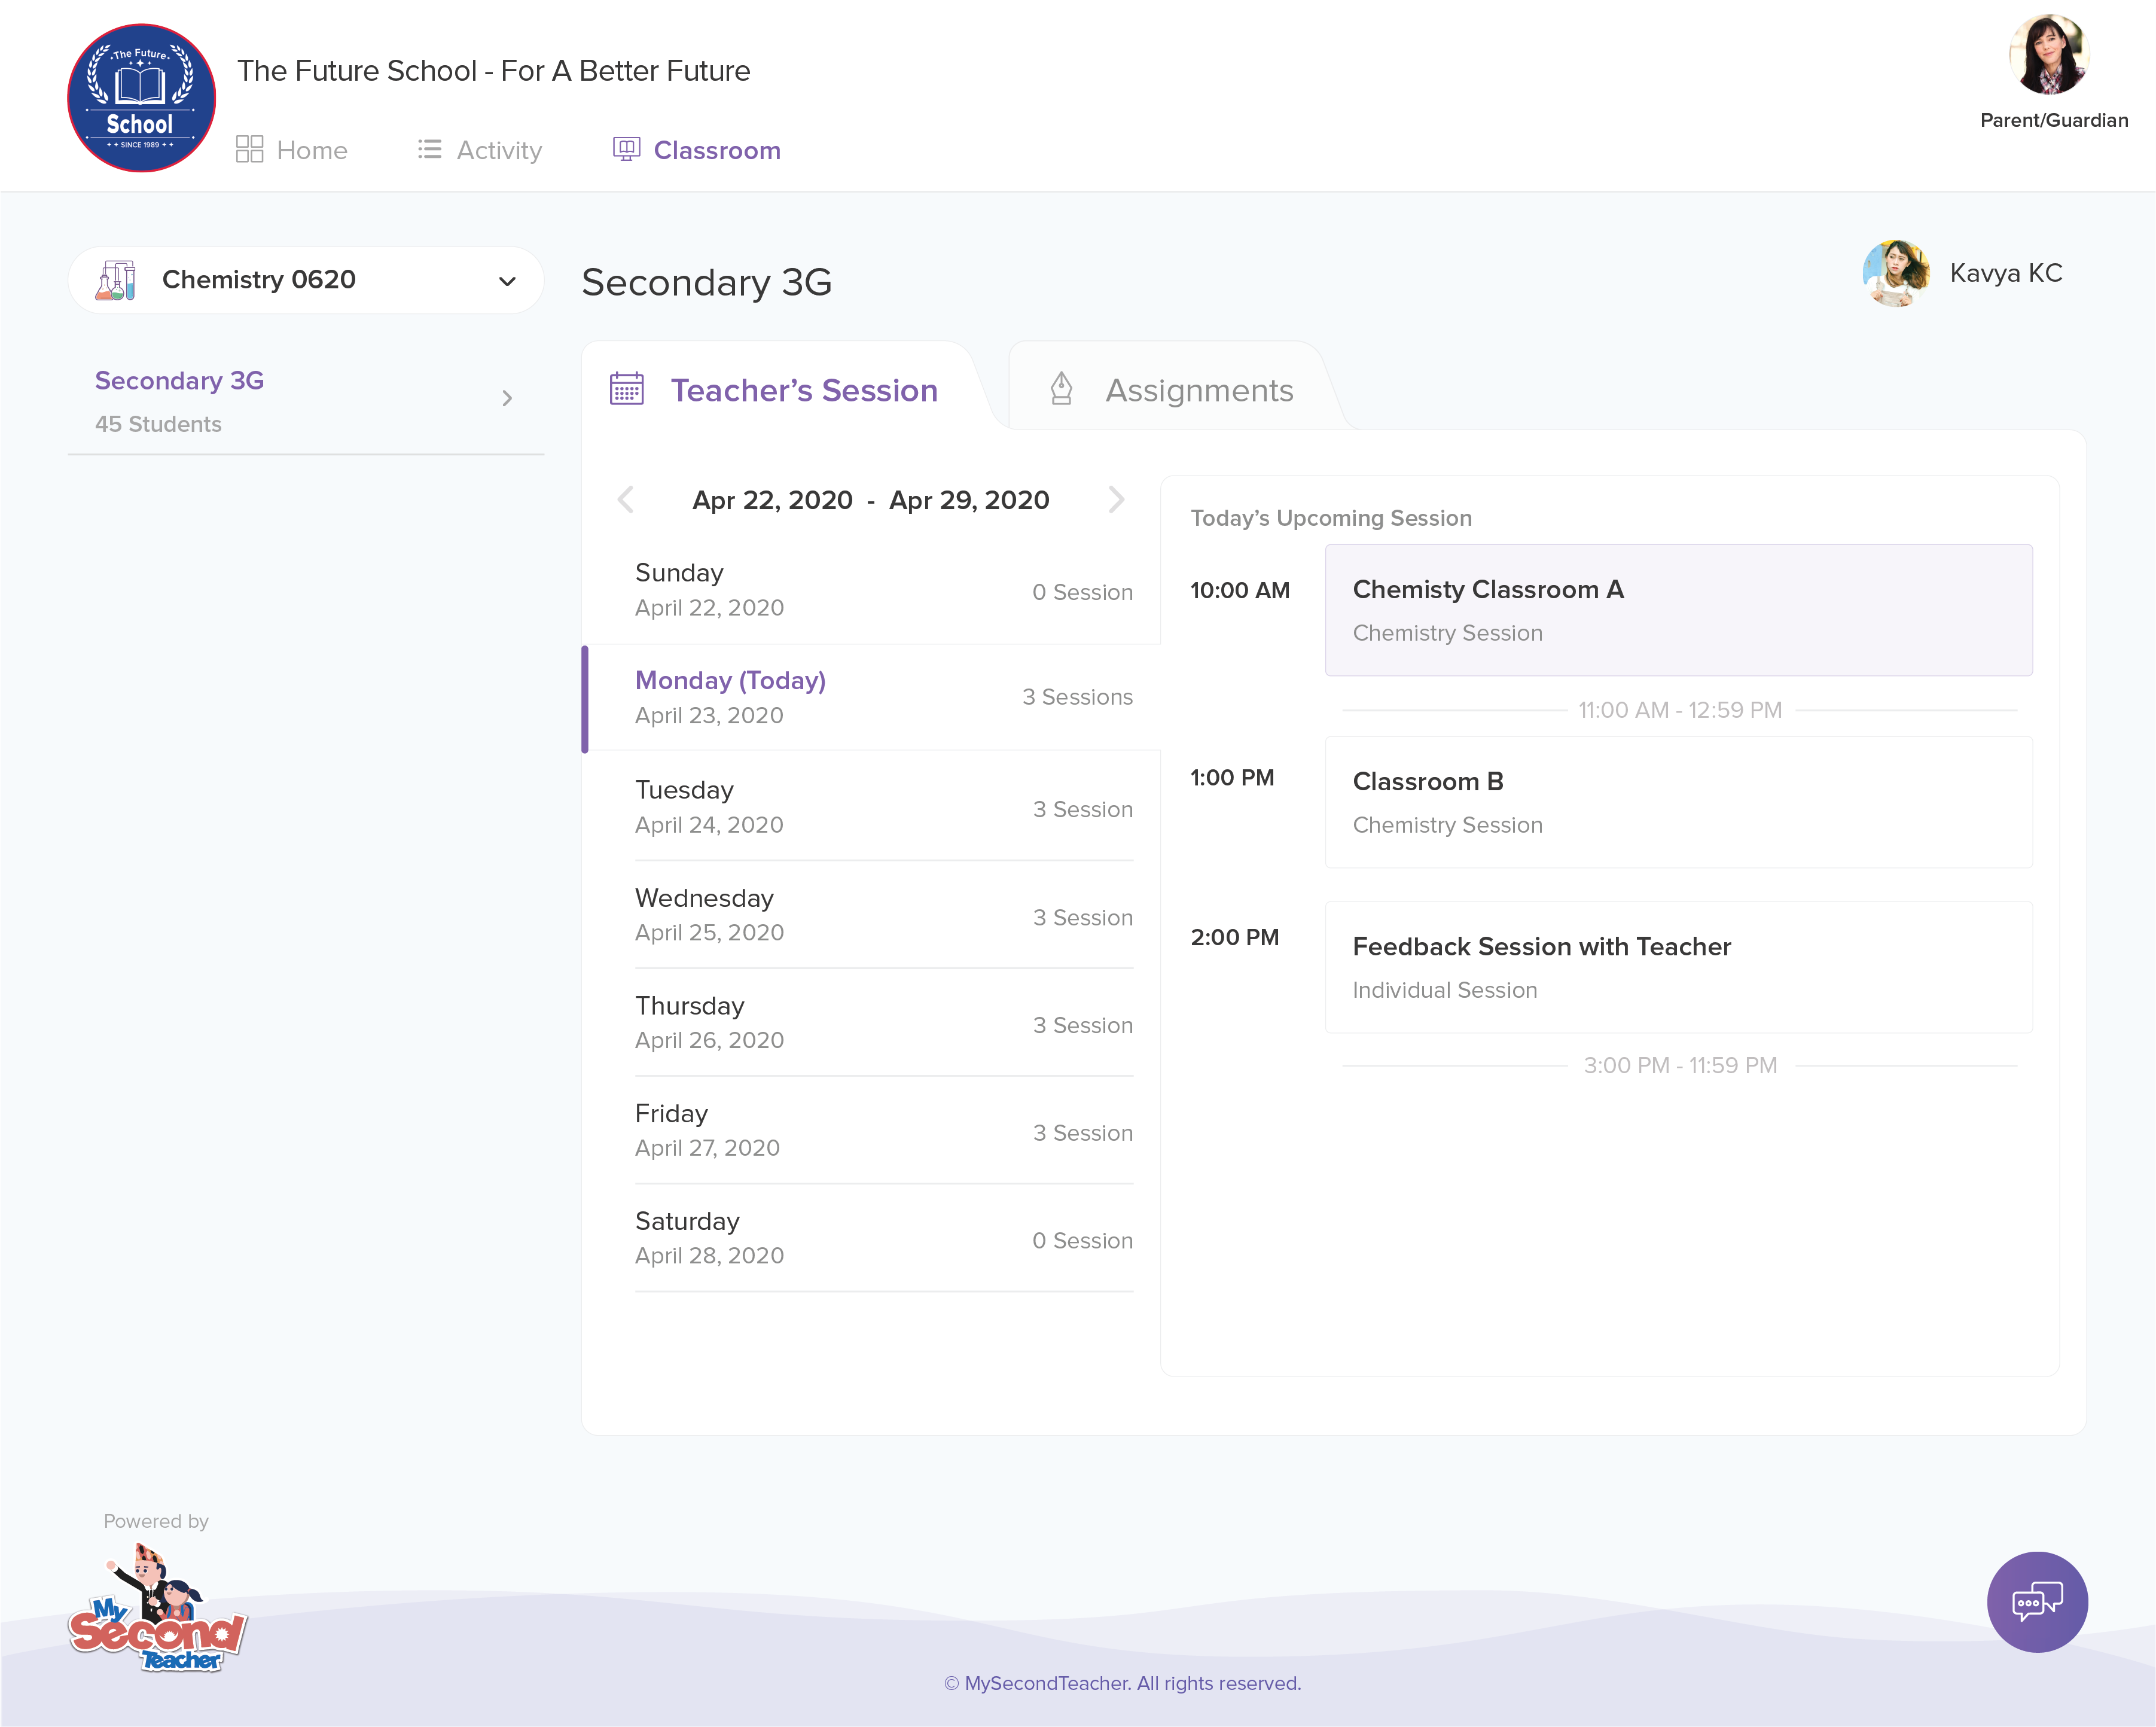Viewport: 2156px width, 1727px height.
Task: Select Tuesday April 24, 2020 row
Action: point(884,807)
